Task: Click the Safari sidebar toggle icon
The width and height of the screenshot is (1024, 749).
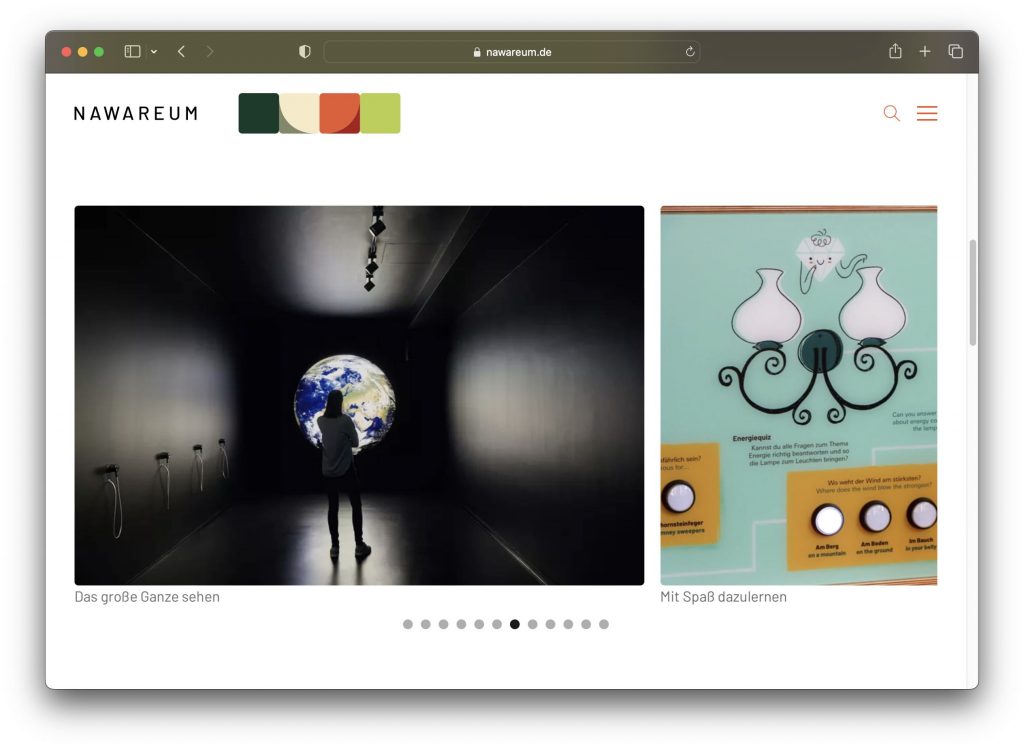Action: (x=132, y=52)
